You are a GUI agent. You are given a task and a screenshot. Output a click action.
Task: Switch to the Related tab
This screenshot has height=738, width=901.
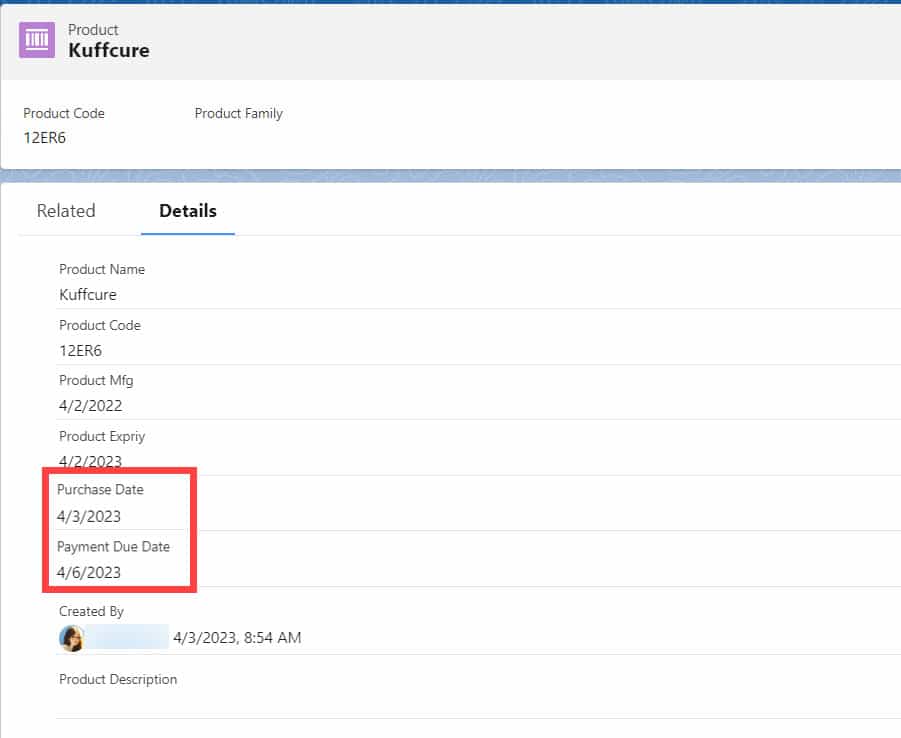click(x=65, y=211)
